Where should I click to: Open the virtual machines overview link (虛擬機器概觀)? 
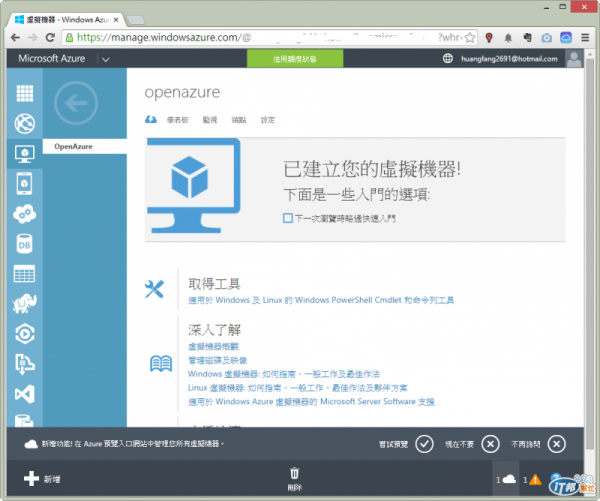click(213, 346)
